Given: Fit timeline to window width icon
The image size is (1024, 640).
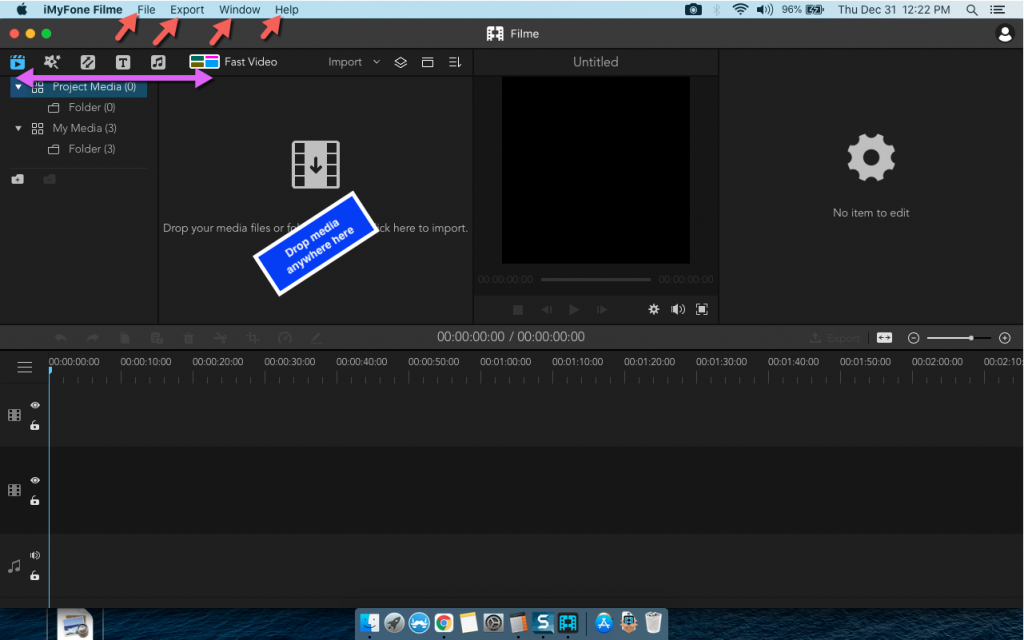Looking at the screenshot, I should coord(884,338).
